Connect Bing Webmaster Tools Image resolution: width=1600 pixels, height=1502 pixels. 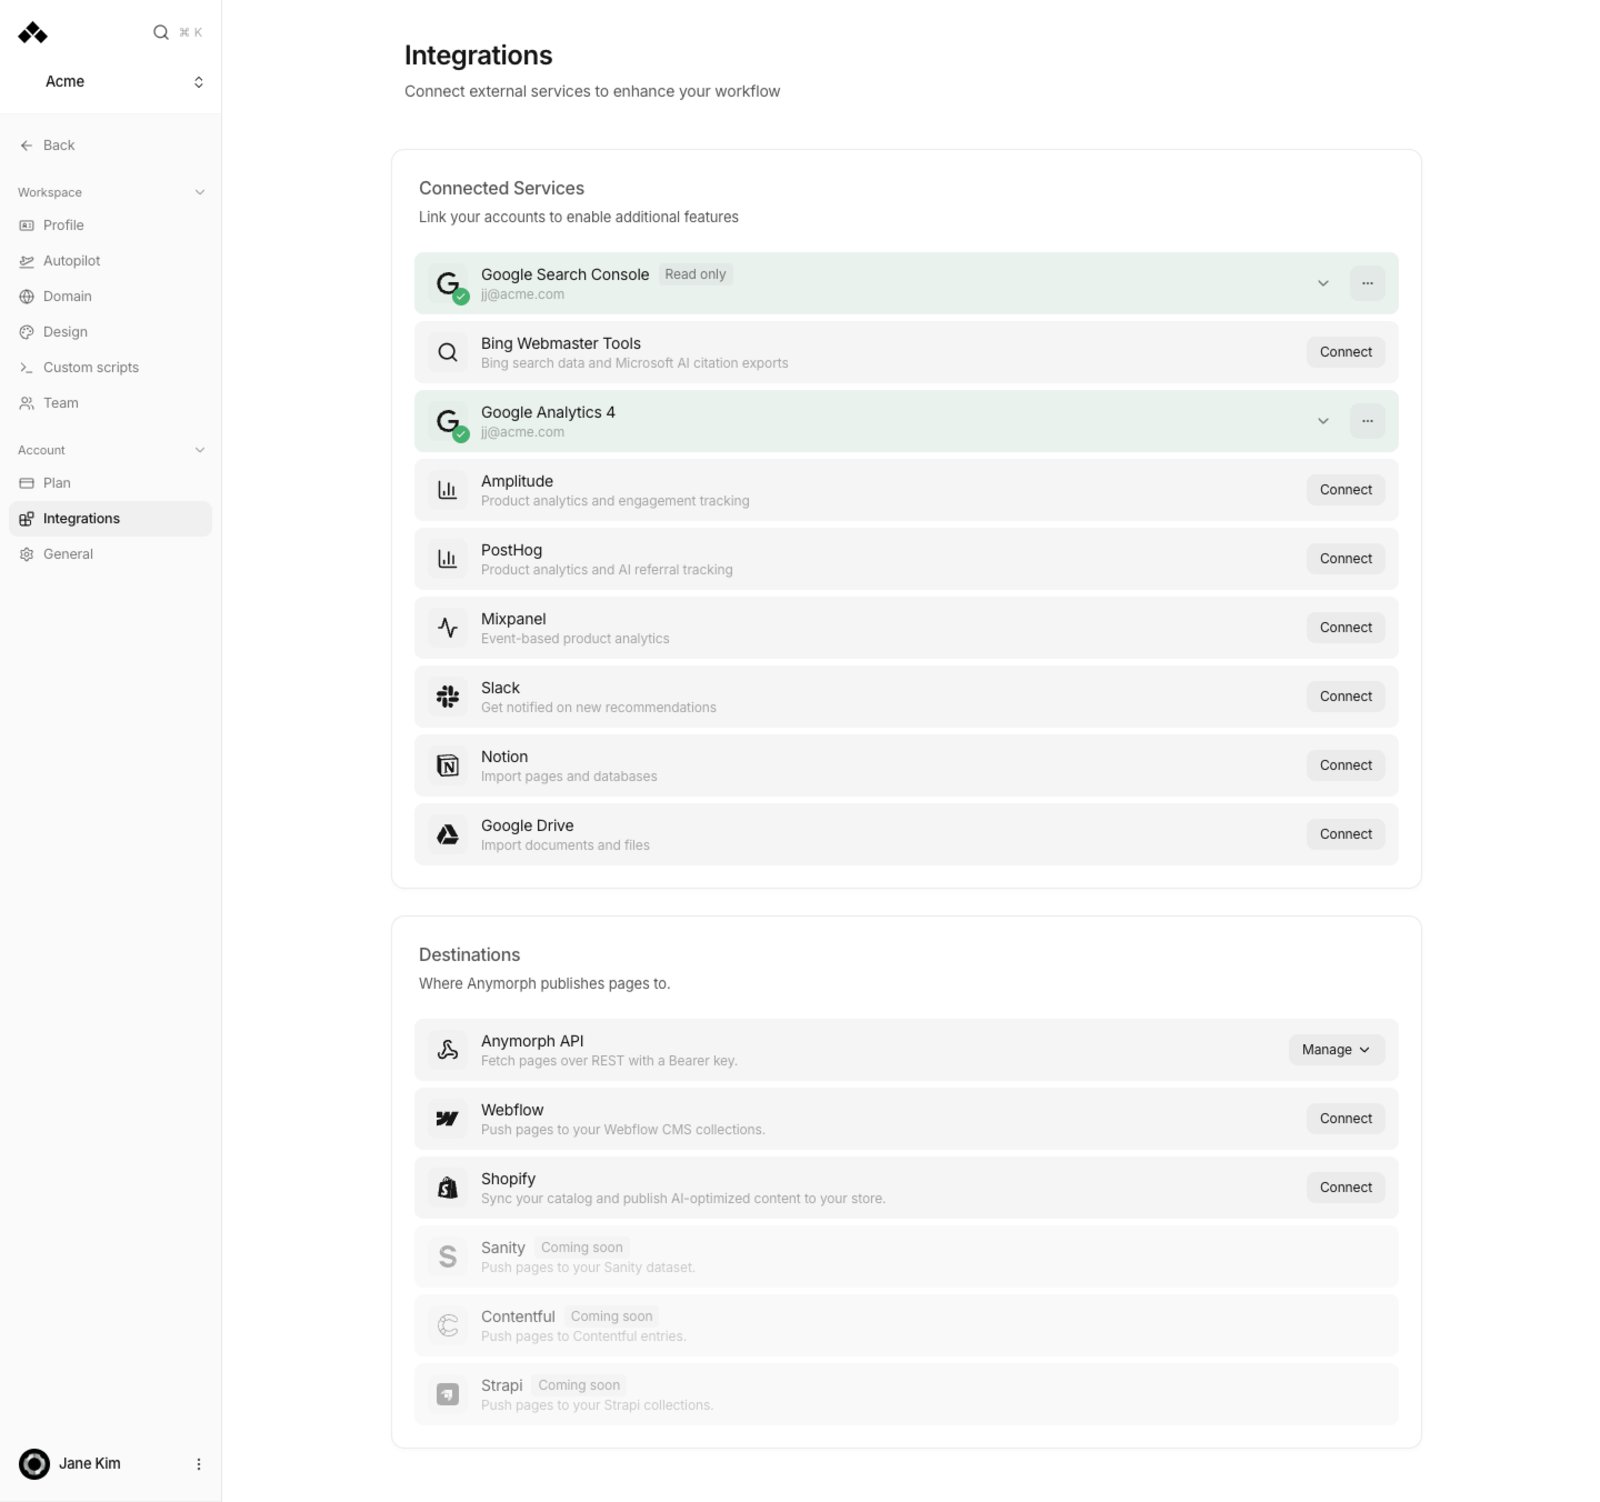(x=1345, y=352)
